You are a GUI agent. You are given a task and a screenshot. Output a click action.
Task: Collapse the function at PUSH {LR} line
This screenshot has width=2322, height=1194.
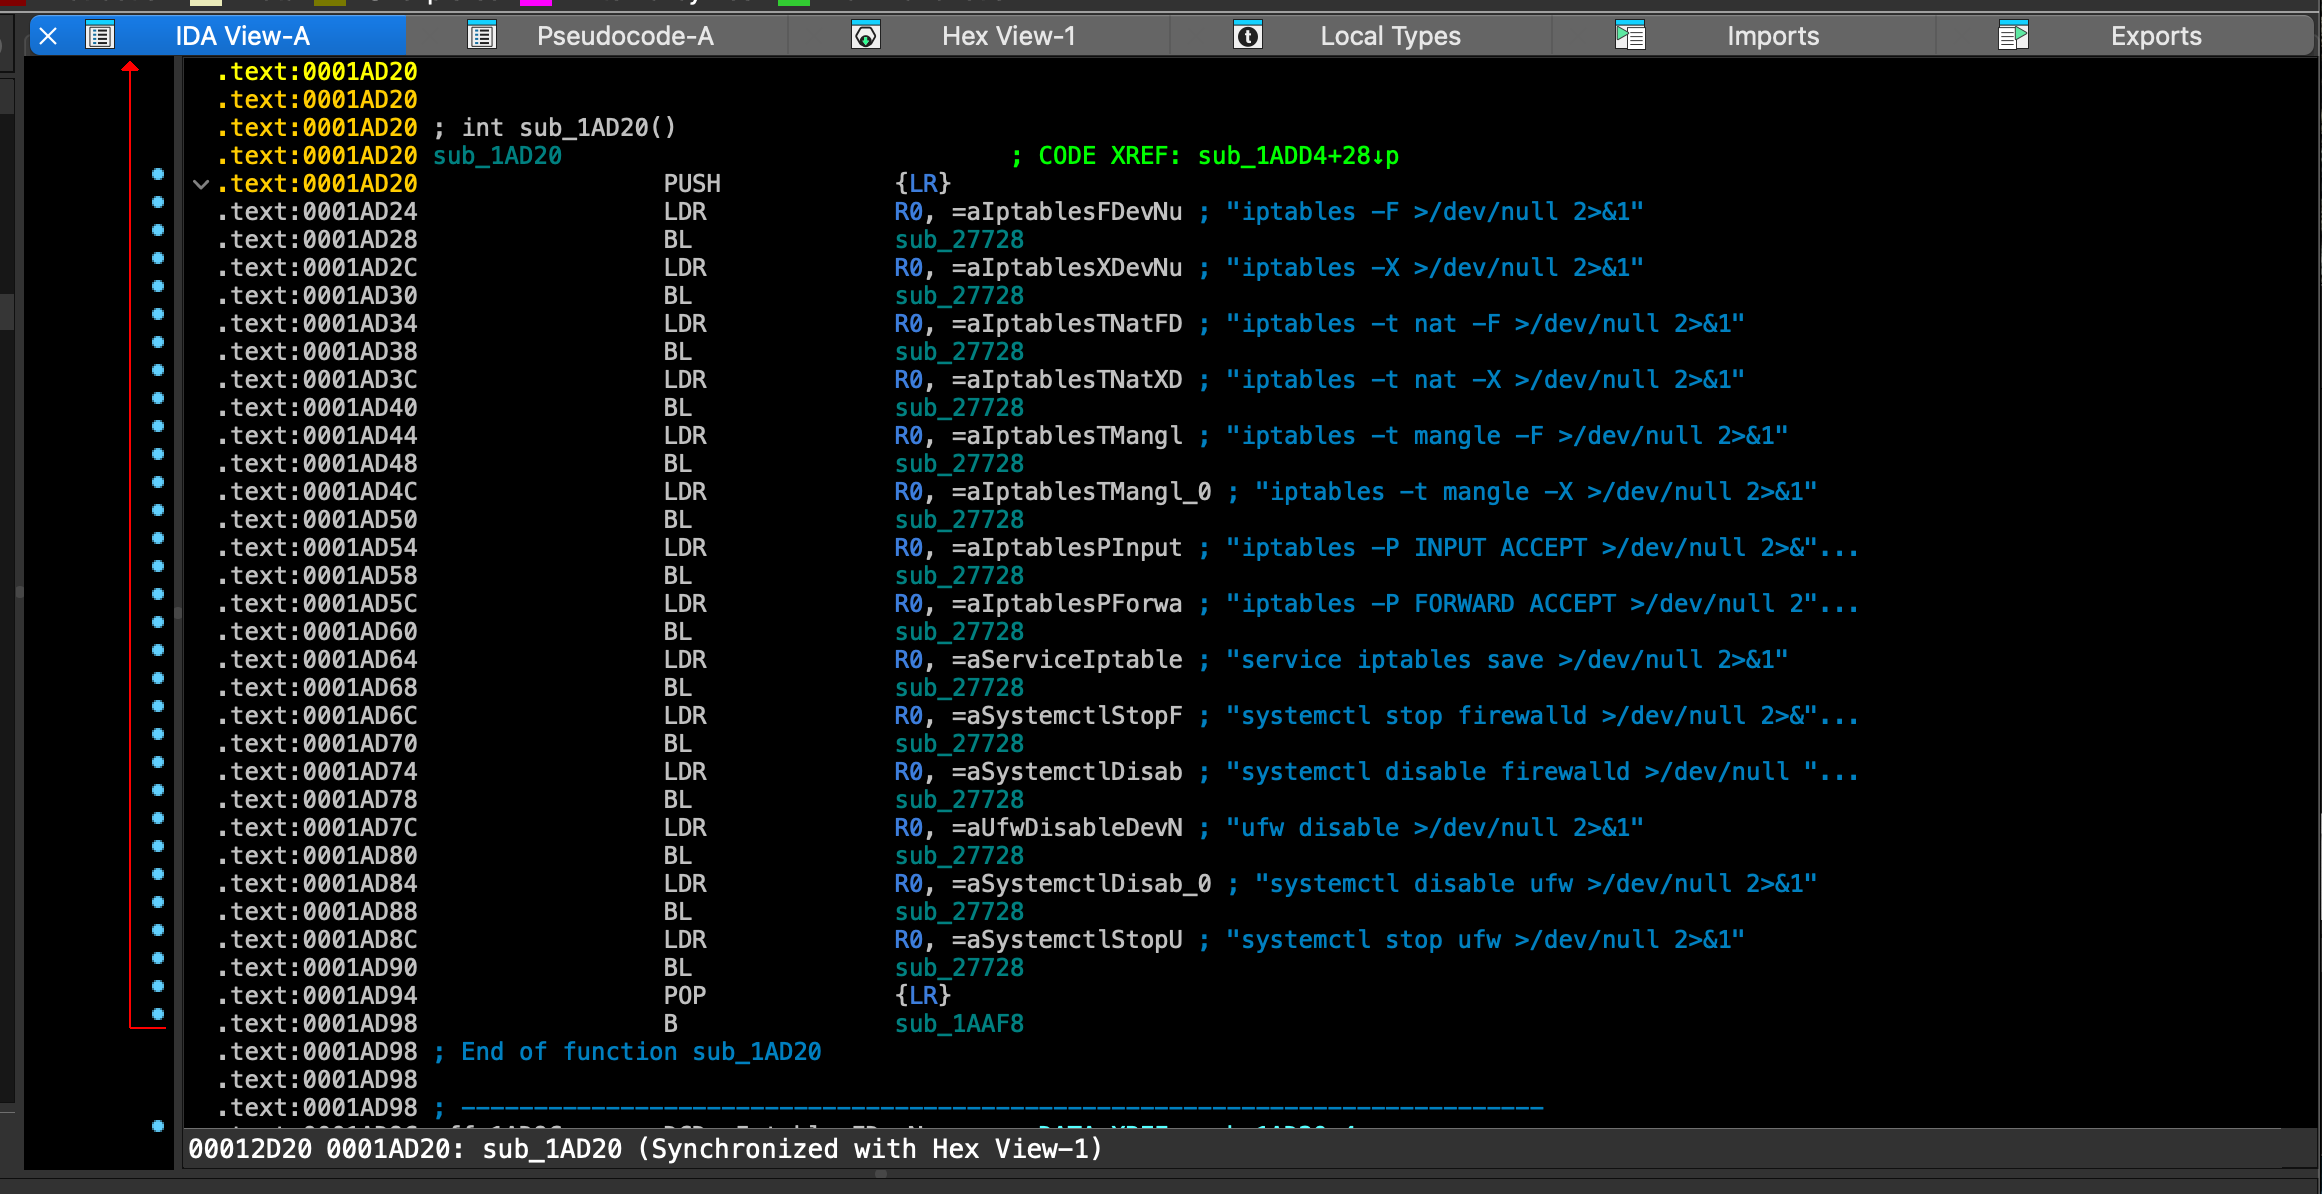tap(201, 184)
